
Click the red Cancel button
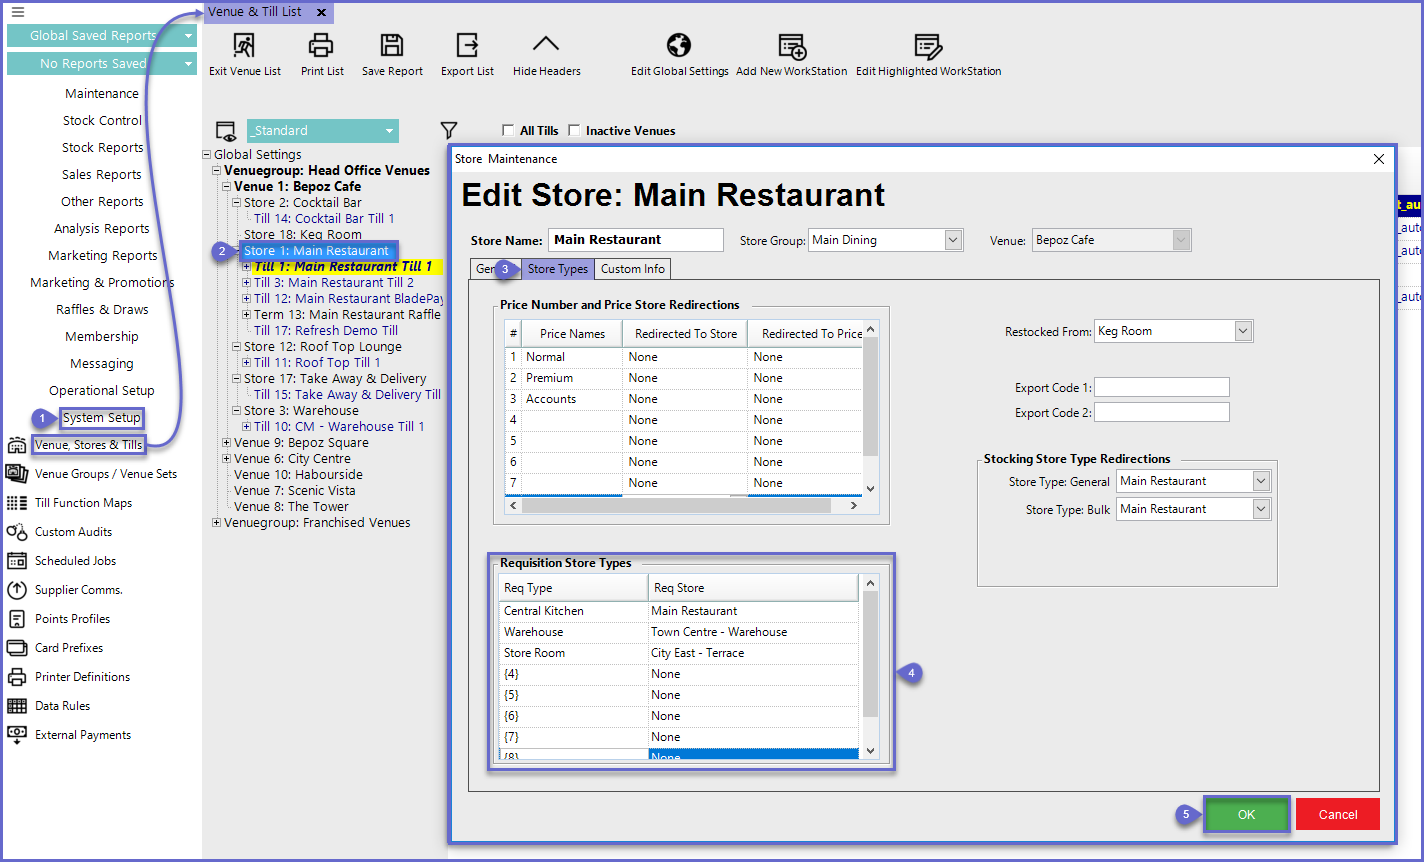tap(1337, 814)
